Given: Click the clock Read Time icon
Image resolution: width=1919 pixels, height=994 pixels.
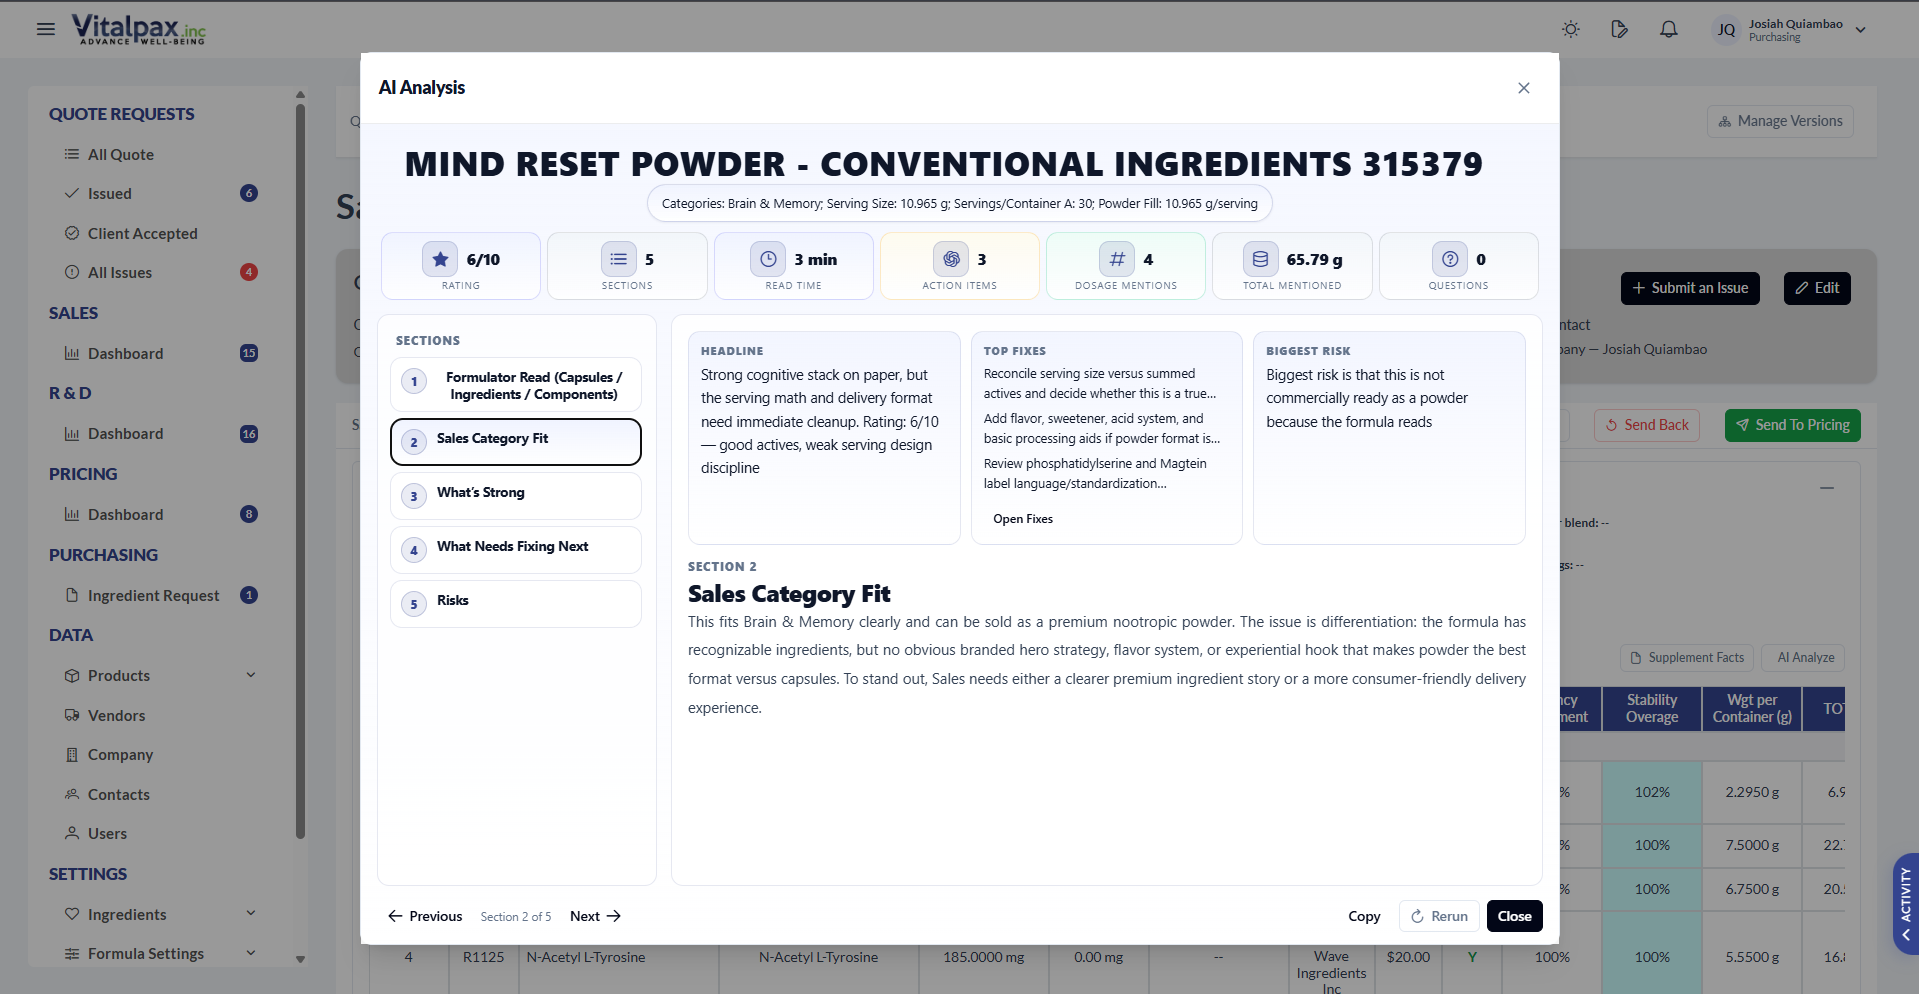Looking at the screenshot, I should 768,259.
